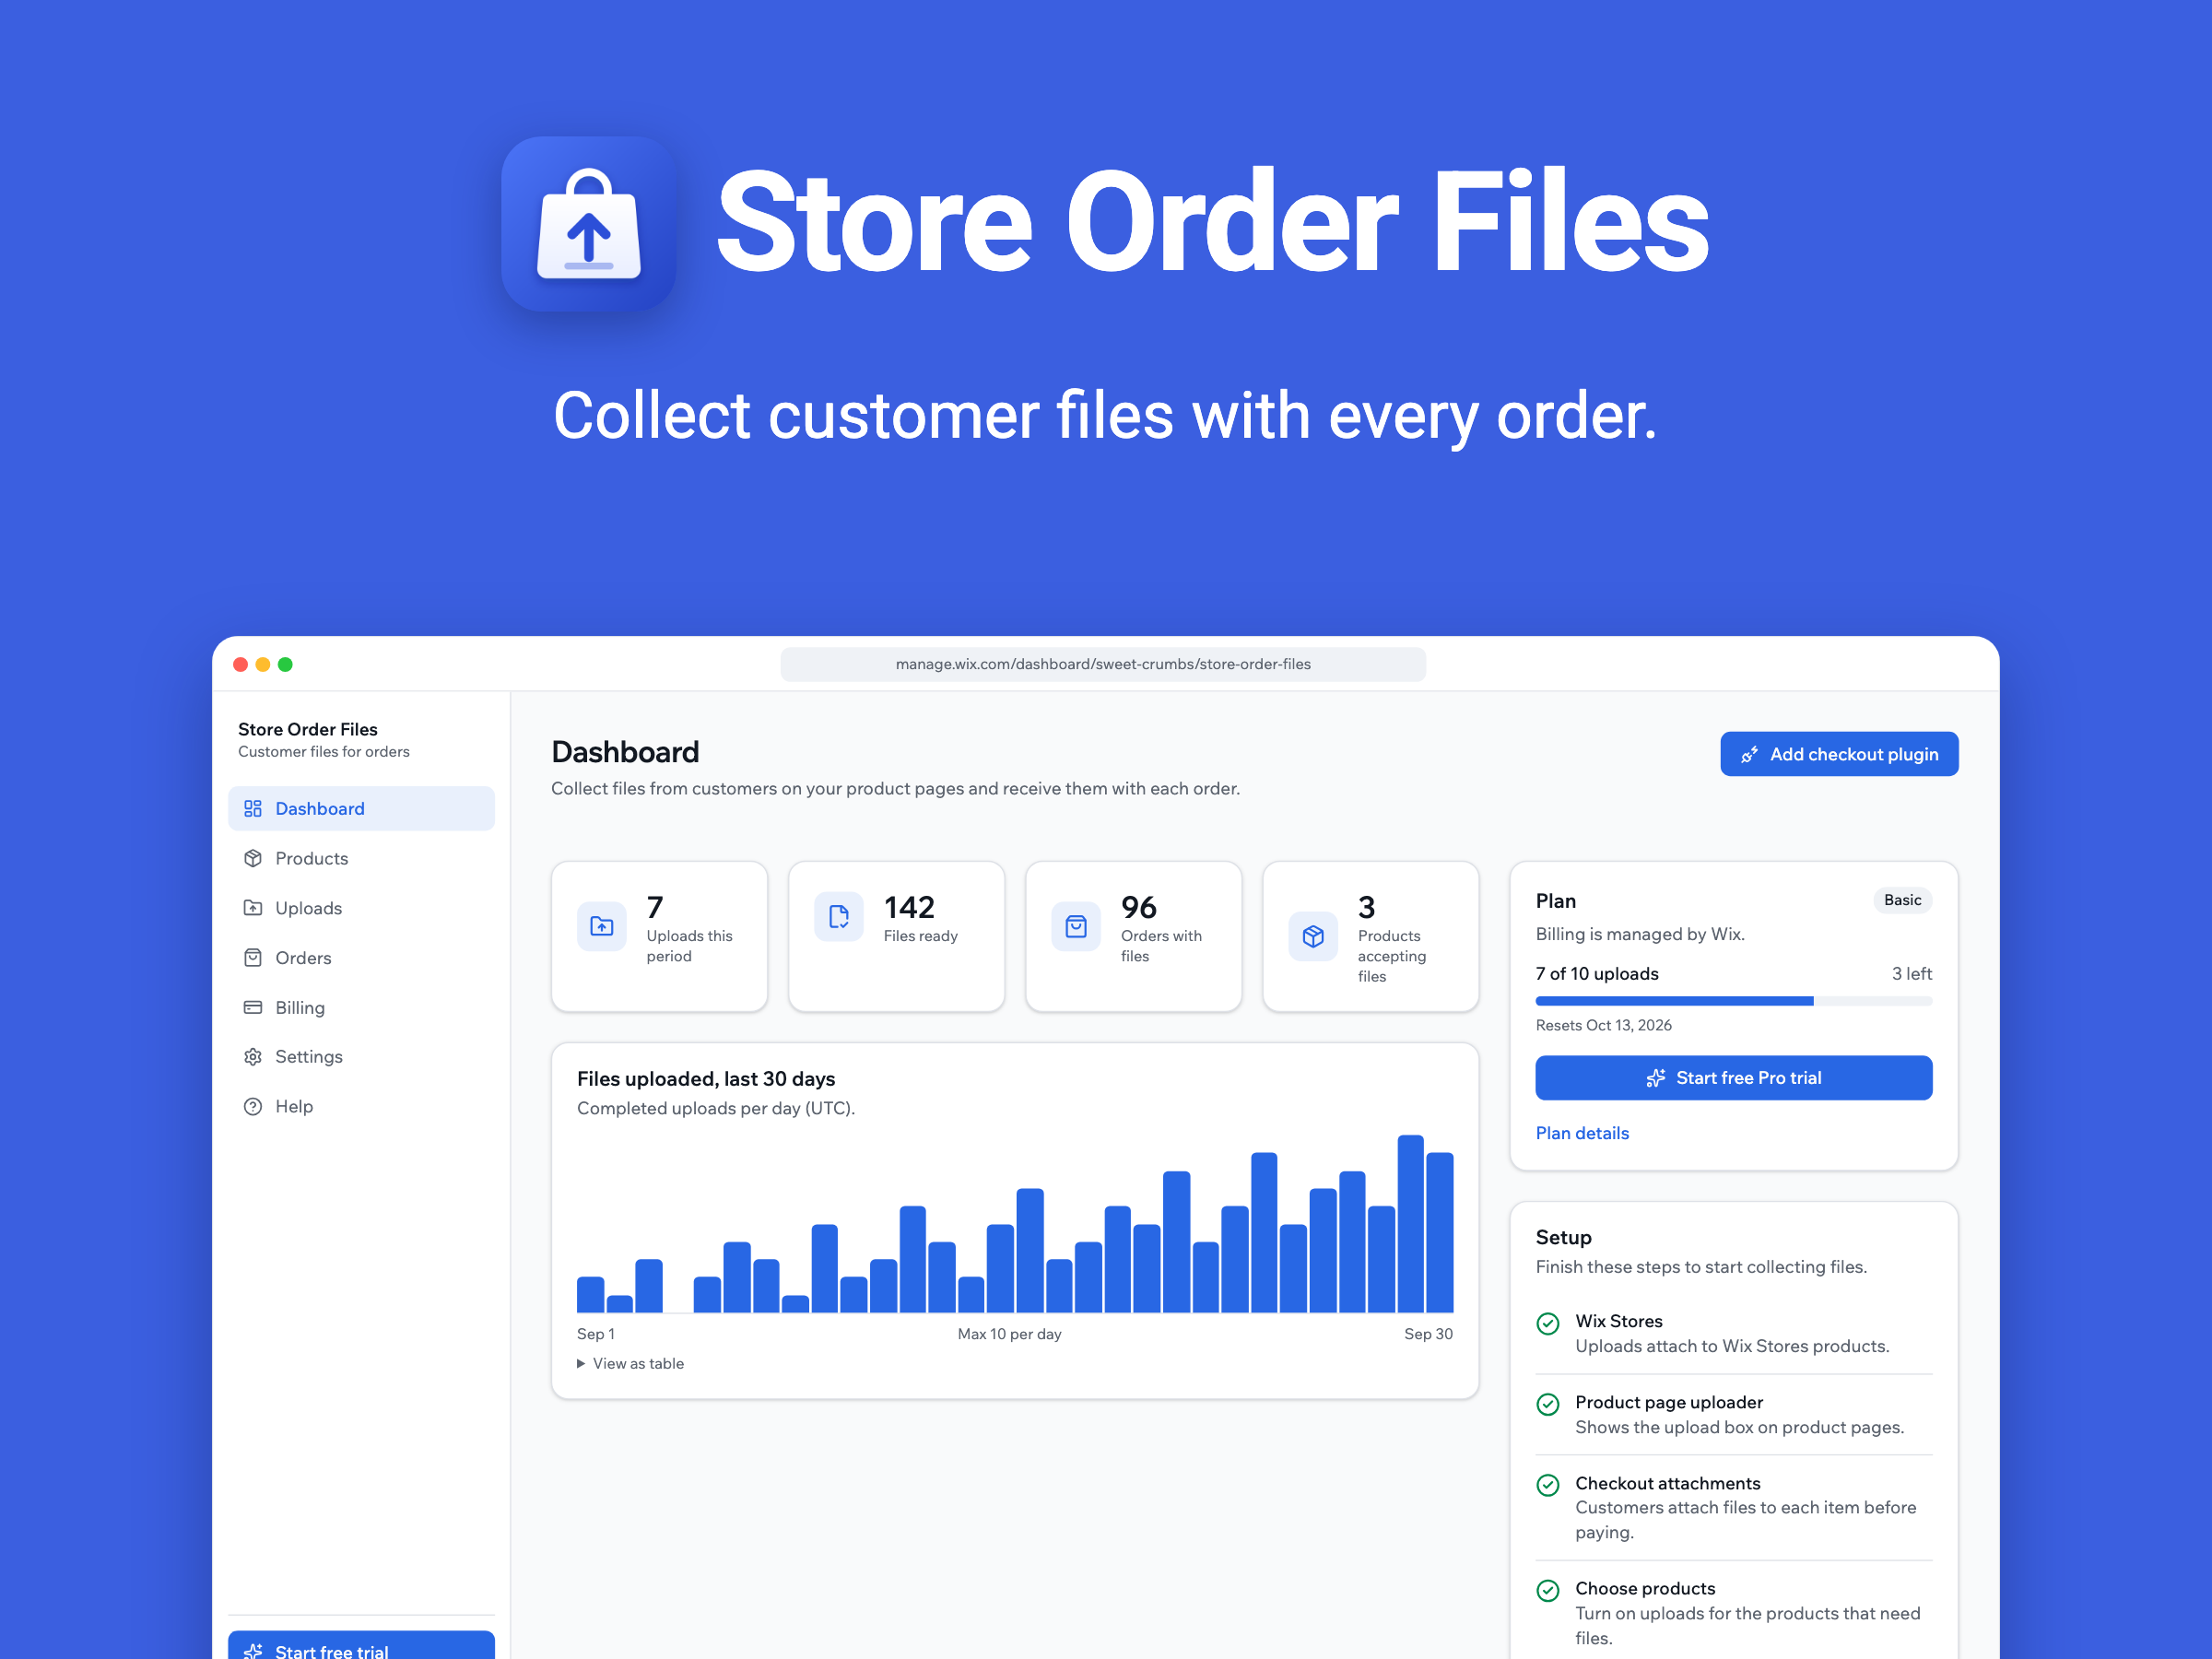Click the Basic plan badge
The width and height of the screenshot is (2212, 1659).
(1902, 900)
